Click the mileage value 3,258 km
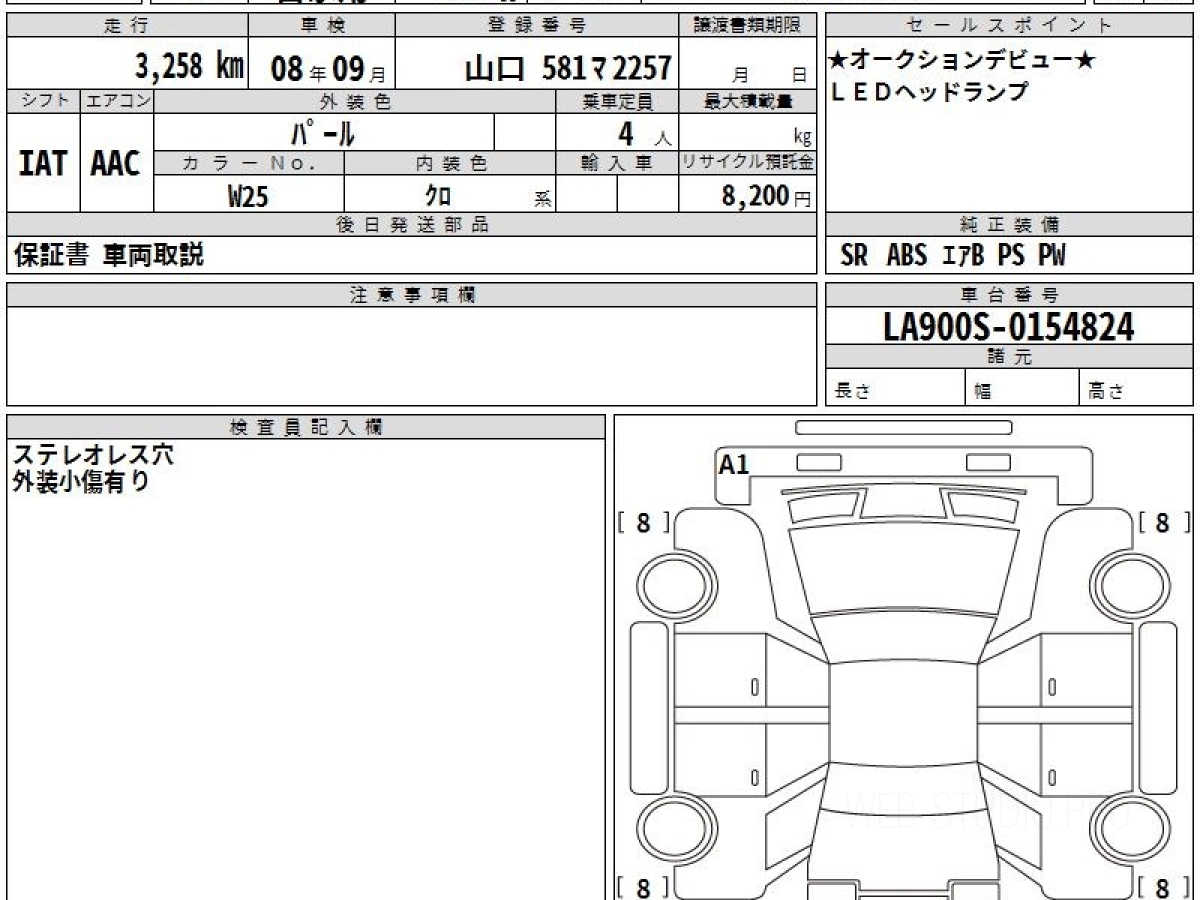This screenshot has height=900, width=1200. [189, 67]
